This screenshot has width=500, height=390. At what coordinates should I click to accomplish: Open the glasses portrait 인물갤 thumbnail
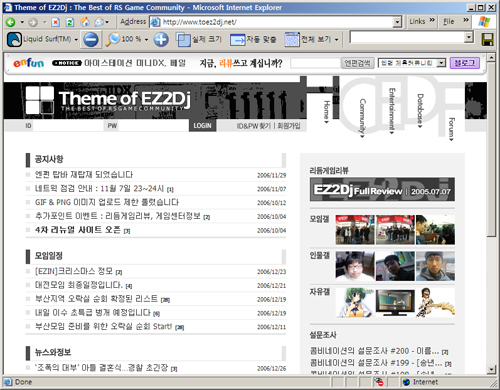point(355,266)
